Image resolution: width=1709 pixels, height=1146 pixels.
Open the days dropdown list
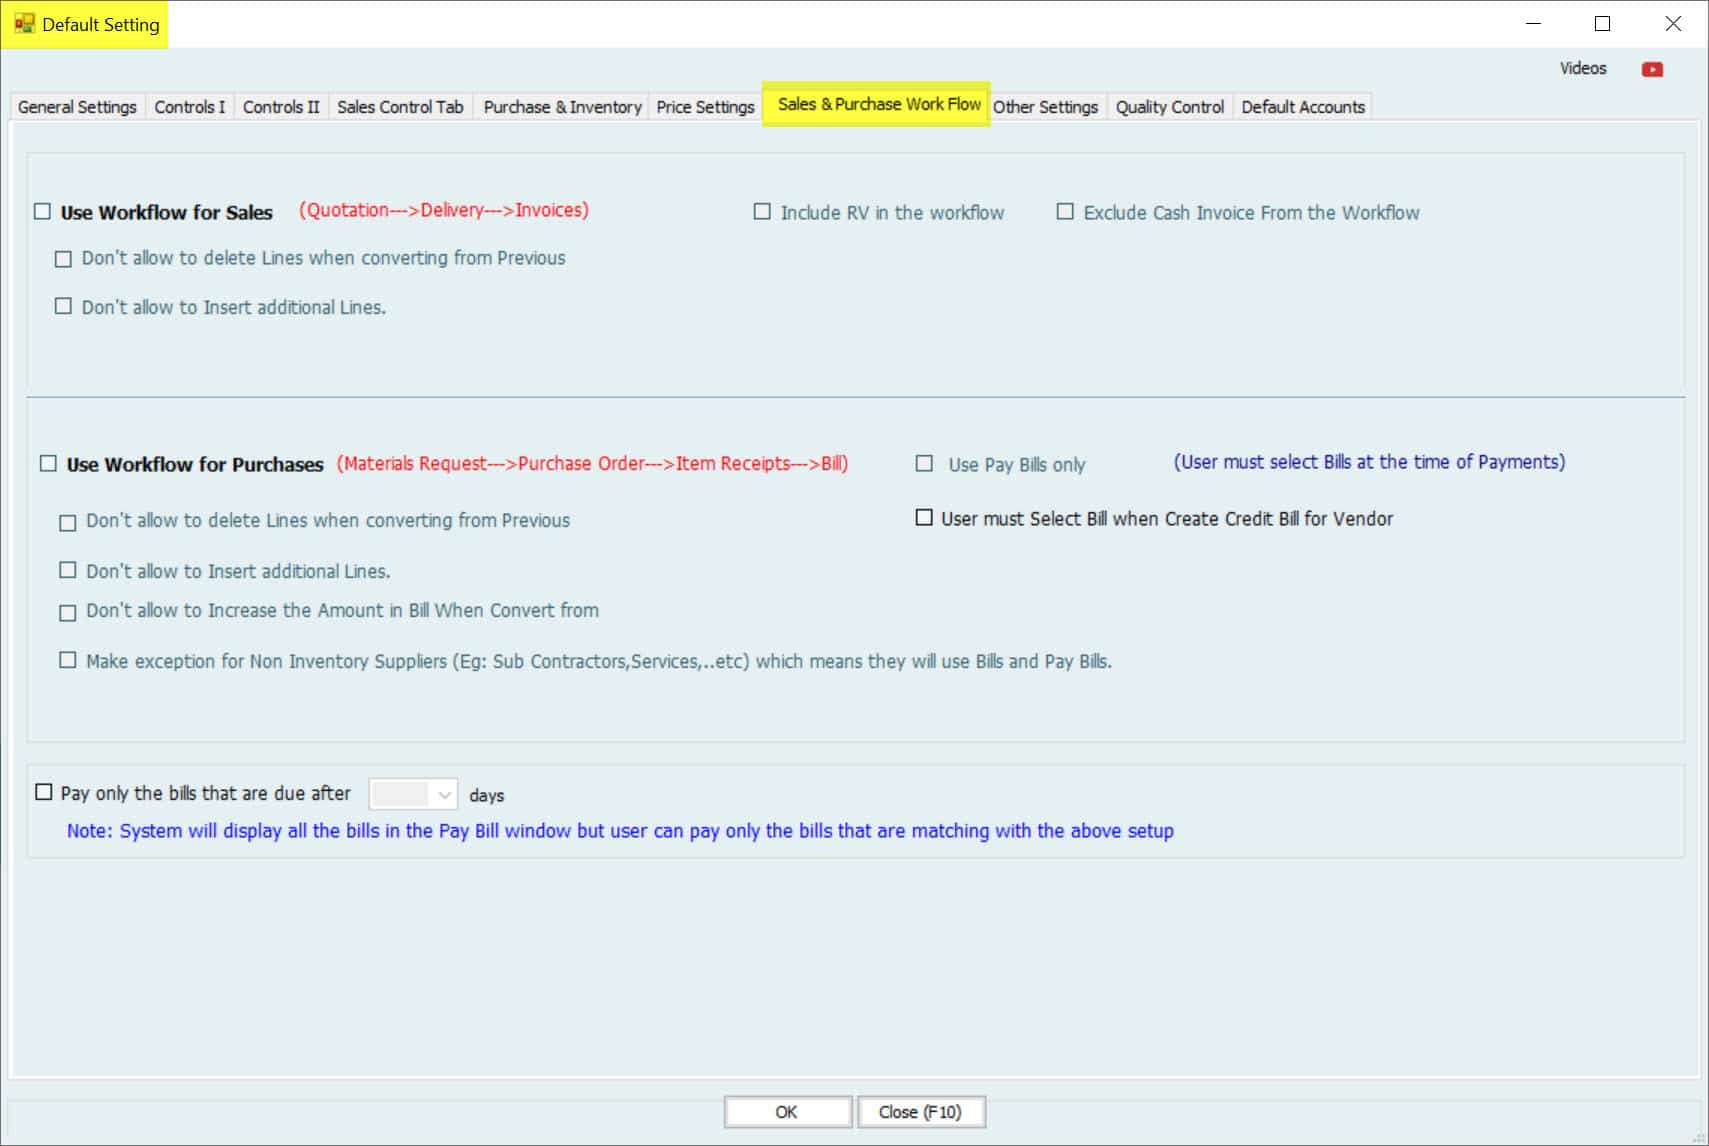444,795
